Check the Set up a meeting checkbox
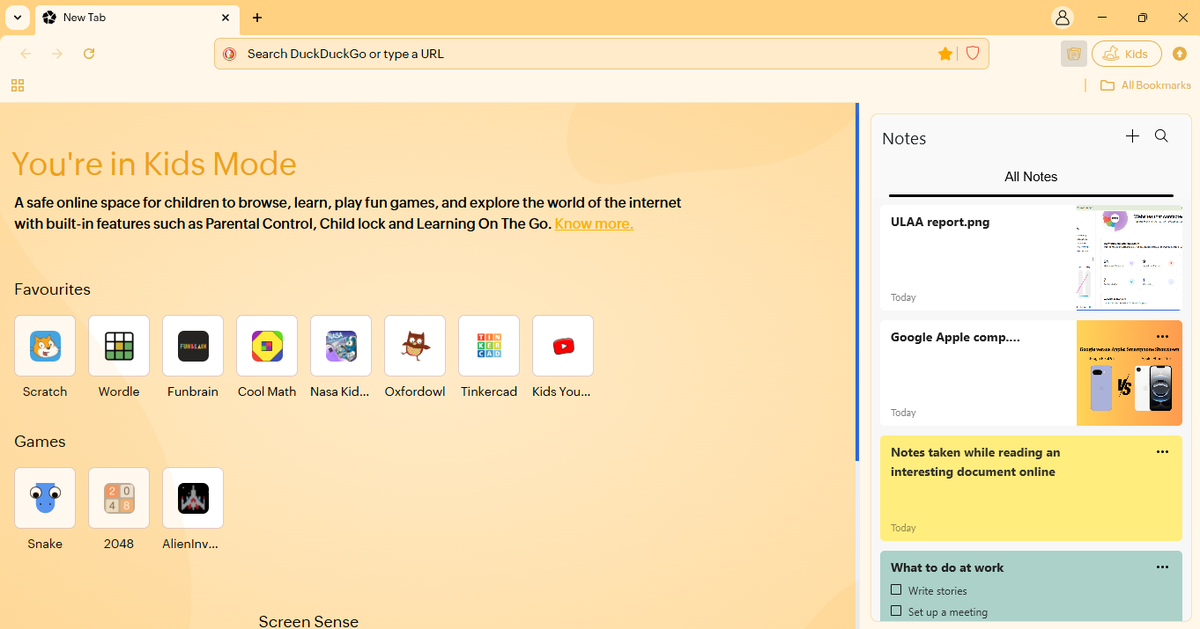This screenshot has height=629, width=1200. [896, 611]
